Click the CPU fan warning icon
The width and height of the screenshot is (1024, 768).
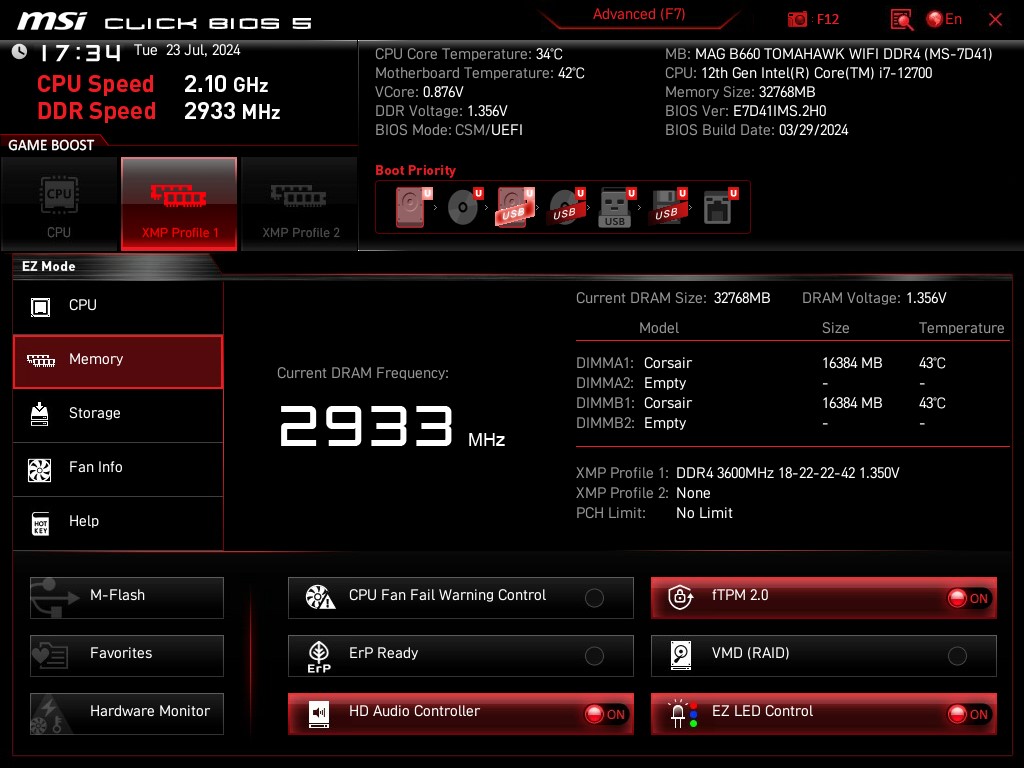[x=320, y=597]
